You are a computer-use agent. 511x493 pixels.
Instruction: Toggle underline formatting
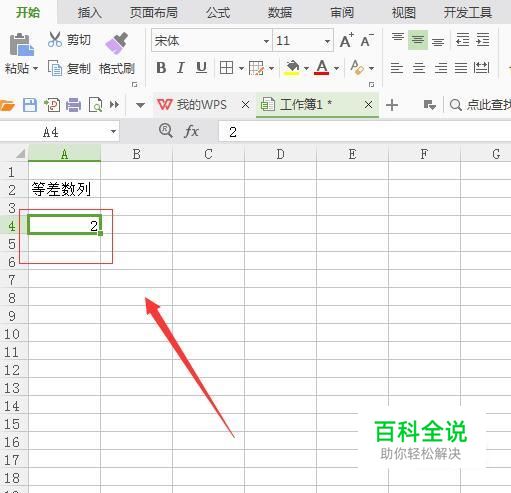201,68
